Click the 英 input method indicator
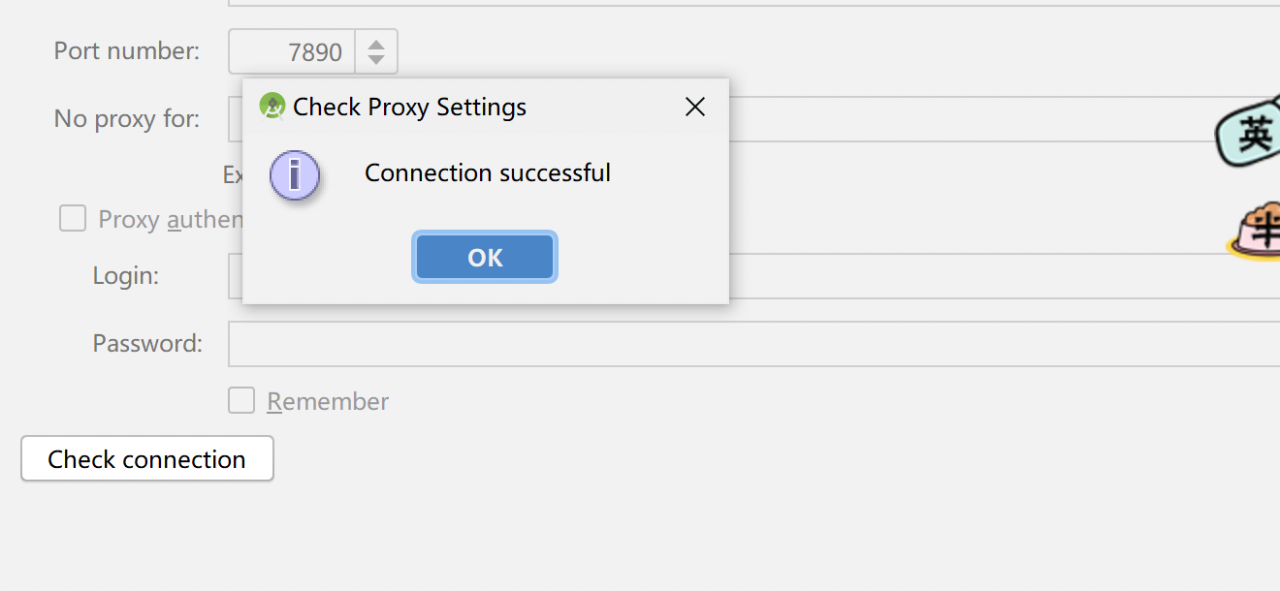 1253,132
